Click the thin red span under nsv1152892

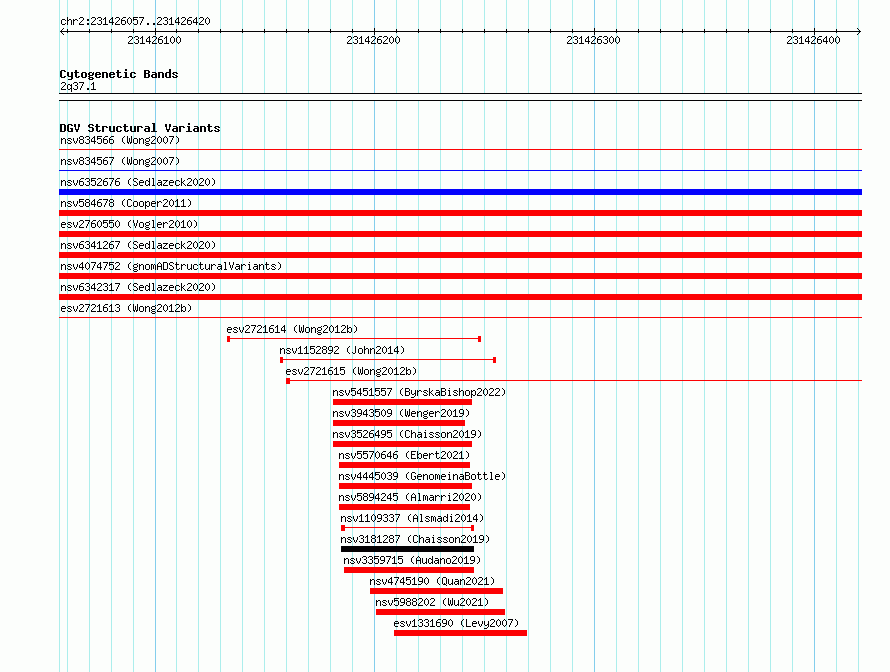point(388,360)
